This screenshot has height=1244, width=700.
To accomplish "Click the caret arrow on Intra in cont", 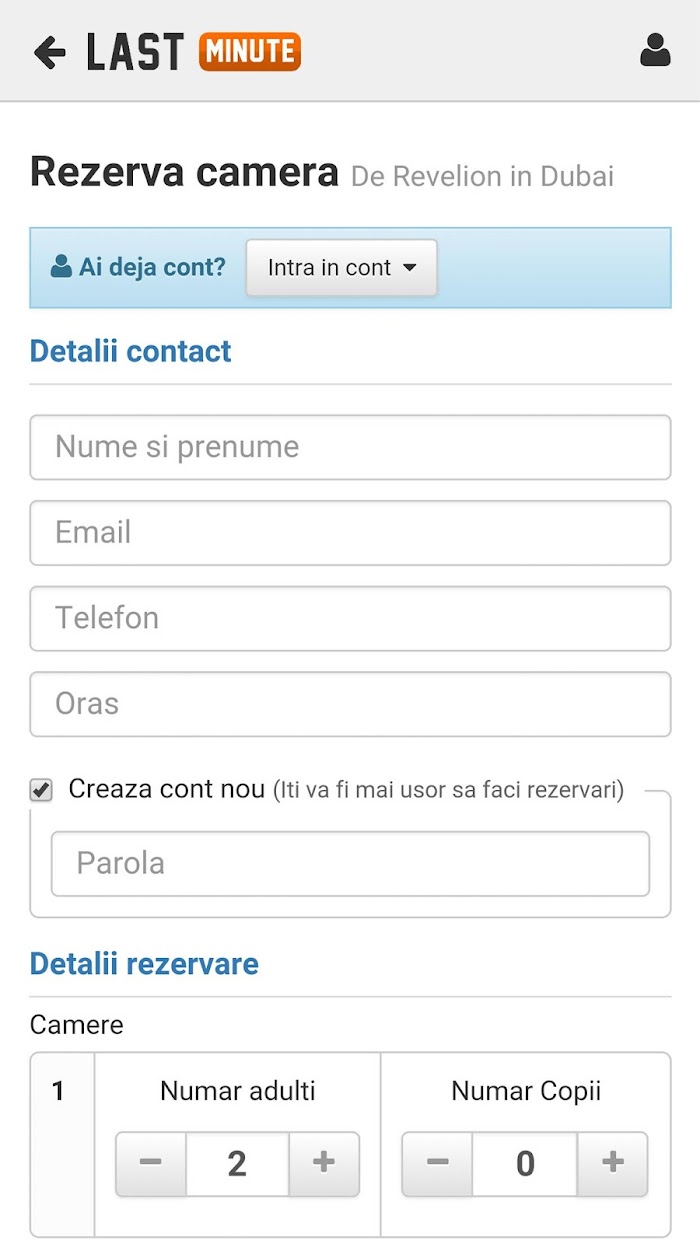I will (409, 268).
